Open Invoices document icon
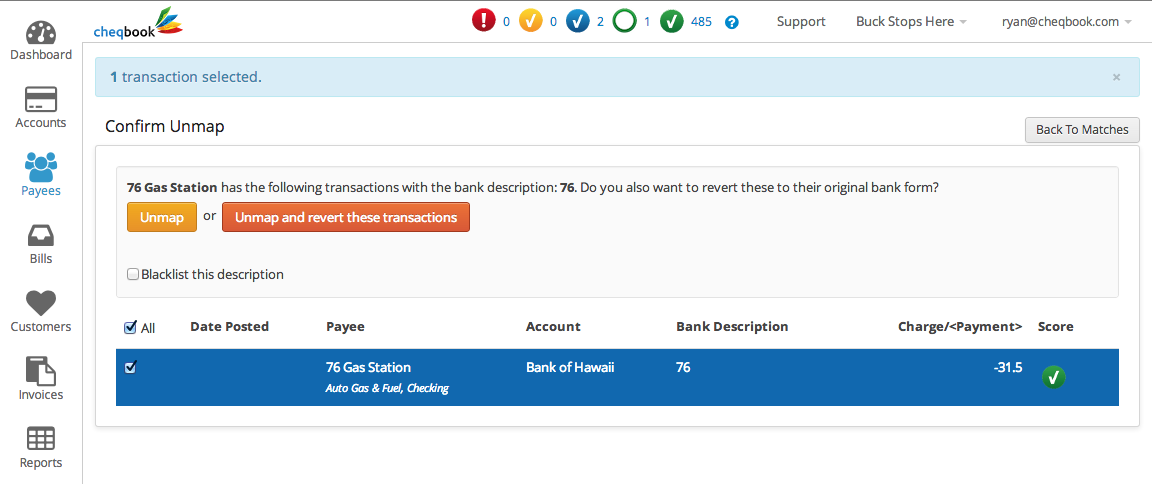The width and height of the screenshot is (1152, 484). [41, 371]
